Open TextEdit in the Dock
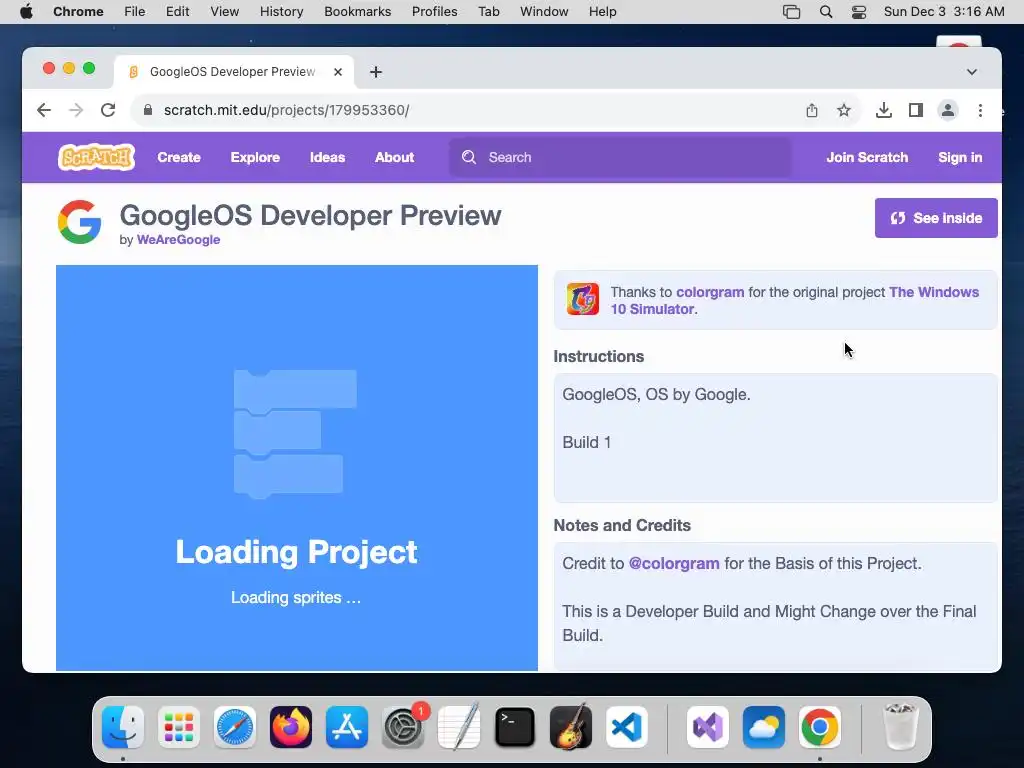Viewport: 1024px width, 768px height. click(459, 727)
